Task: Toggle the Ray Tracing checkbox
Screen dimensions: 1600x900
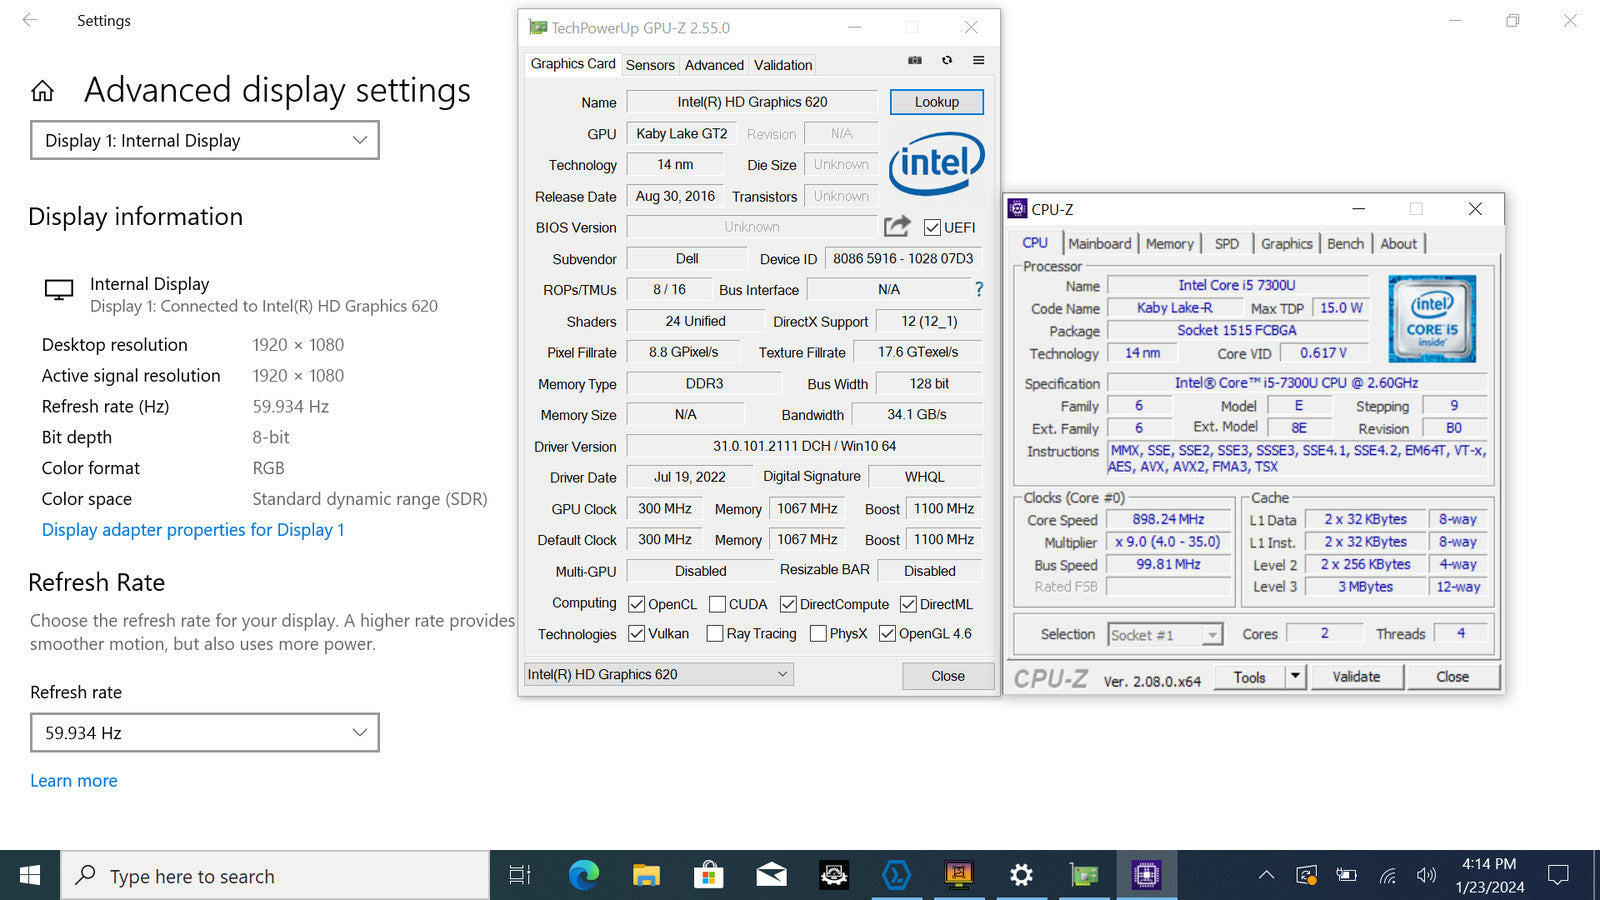Action: (x=715, y=633)
